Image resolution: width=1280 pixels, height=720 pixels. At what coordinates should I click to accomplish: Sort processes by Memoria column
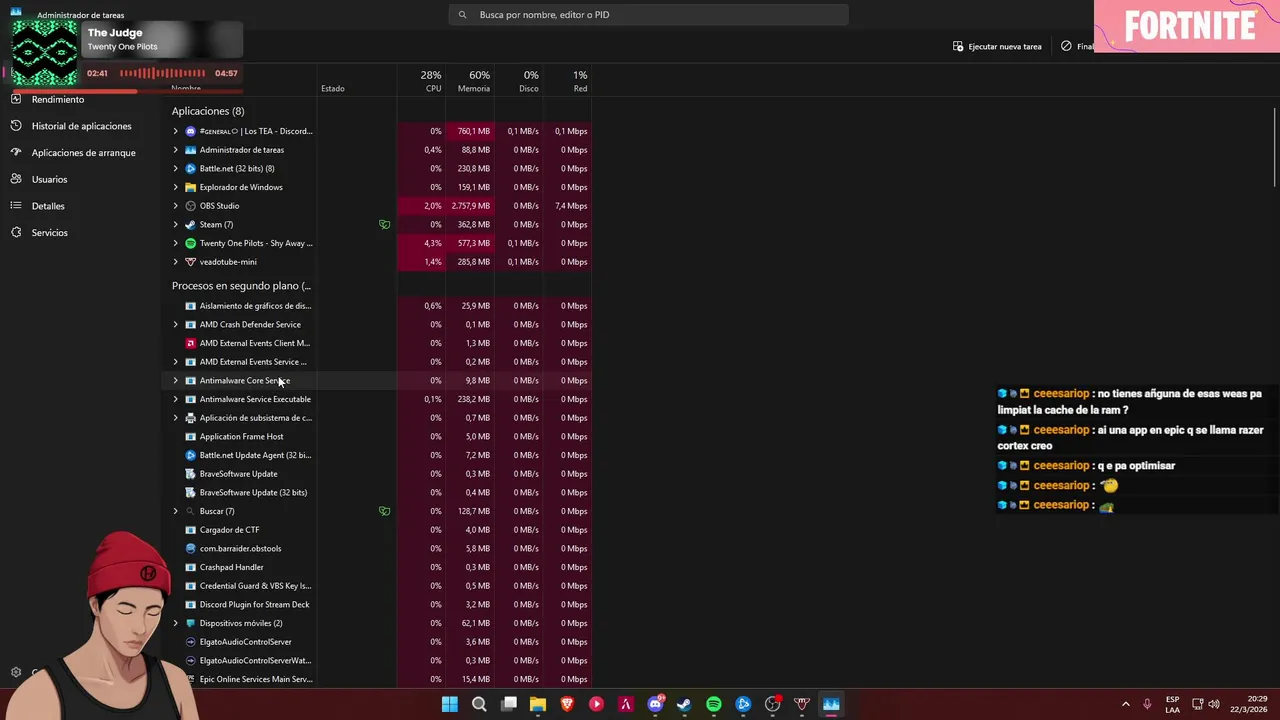(x=470, y=81)
